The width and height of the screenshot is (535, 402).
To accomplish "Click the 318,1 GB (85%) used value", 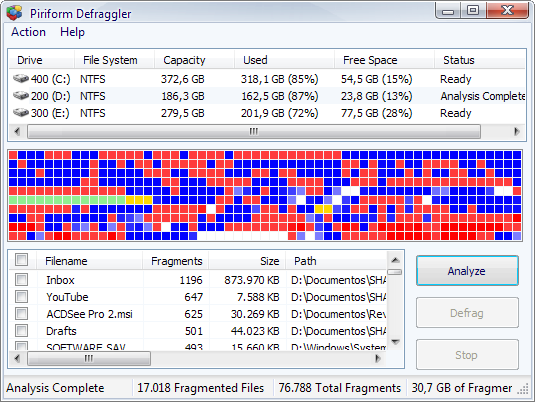I will pos(279,79).
